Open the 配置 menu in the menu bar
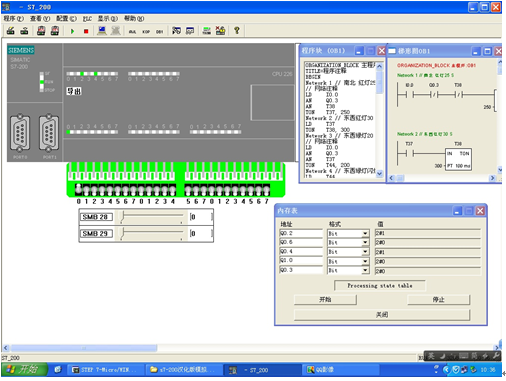Viewport: 506px width, 381px height. [66, 19]
